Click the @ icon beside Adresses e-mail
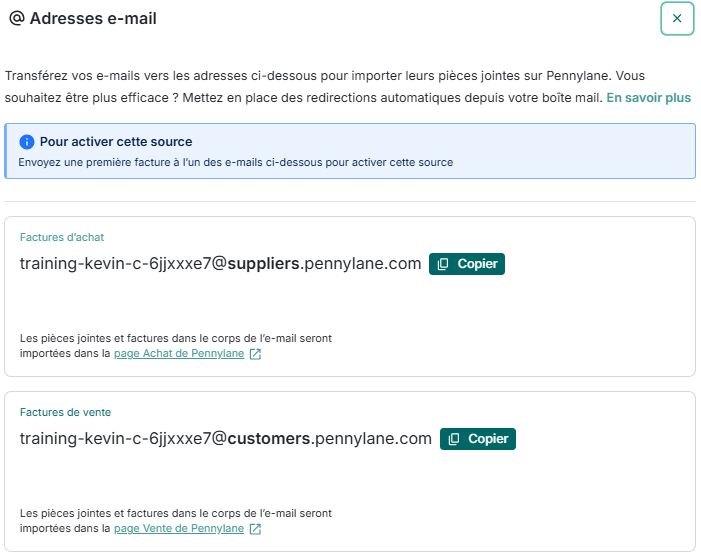The width and height of the screenshot is (701, 558). (x=16, y=19)
